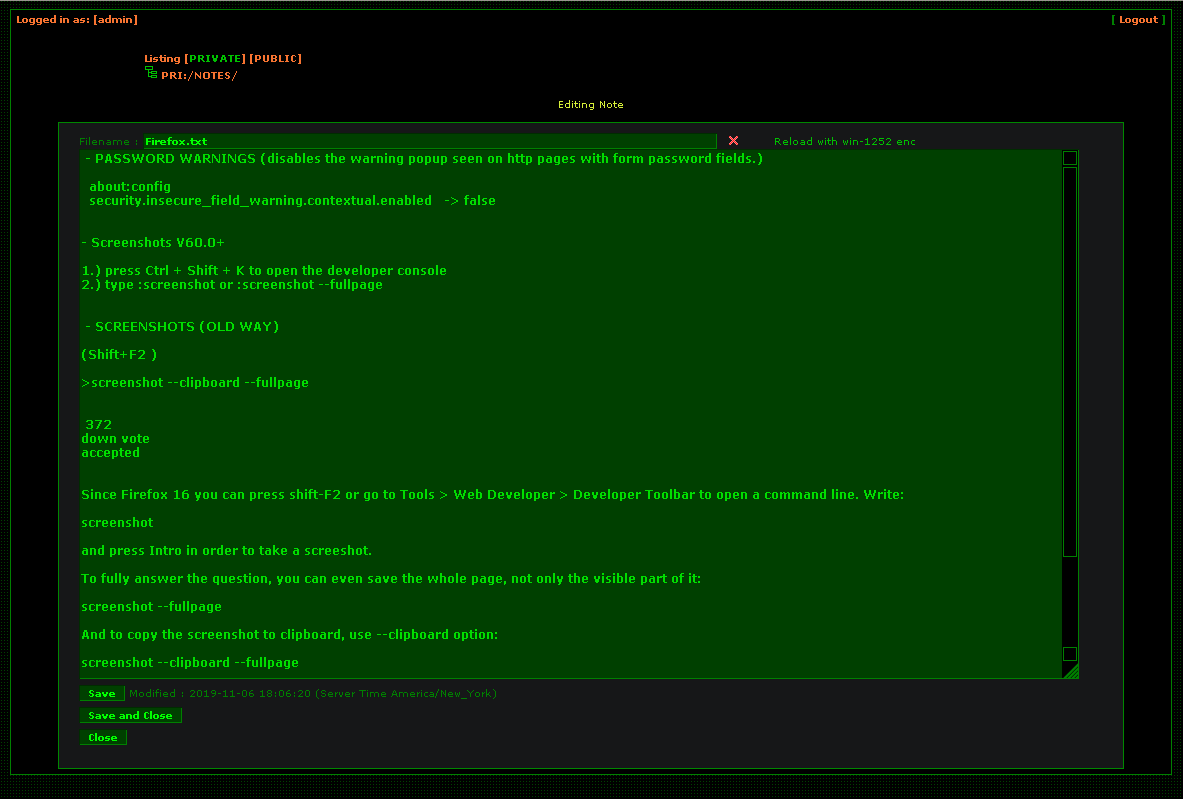This screenshot has height=799, width=1183.
Task: Click the resize grip at textarea corner
Action: 1071,672
